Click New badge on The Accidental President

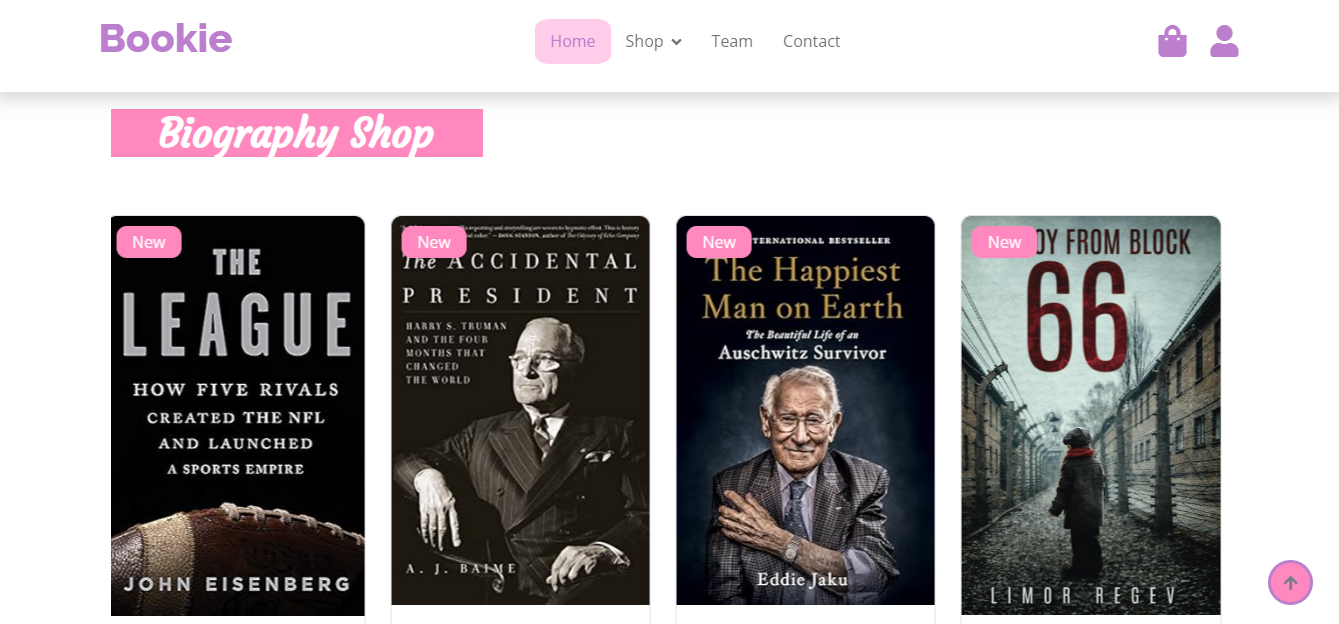[x=434, y=242]
